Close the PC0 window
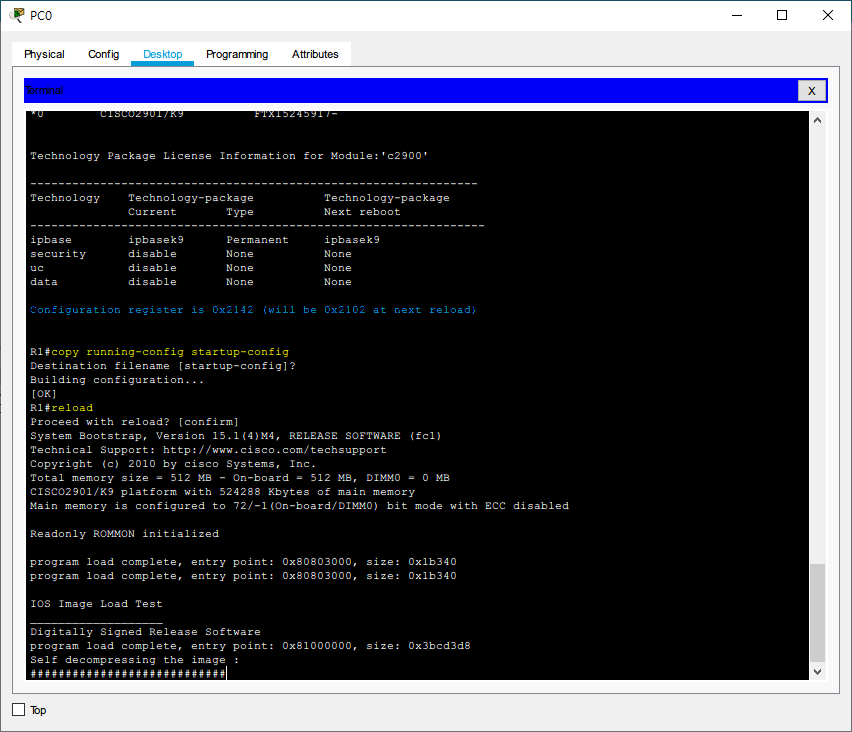 pos(828,15)
